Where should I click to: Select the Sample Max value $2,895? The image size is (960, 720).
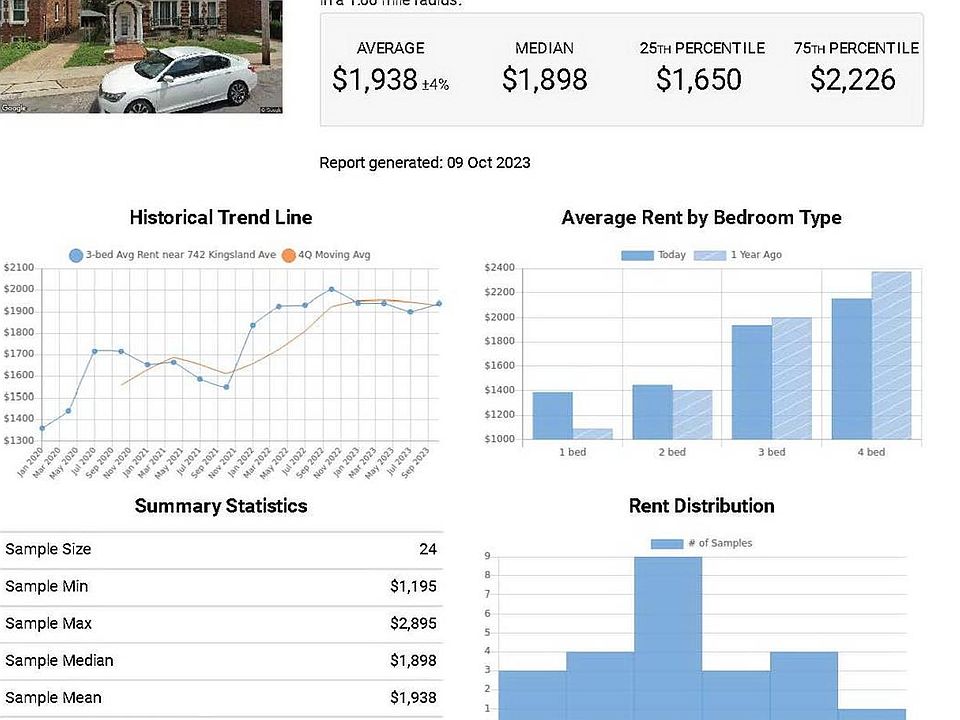414,623
